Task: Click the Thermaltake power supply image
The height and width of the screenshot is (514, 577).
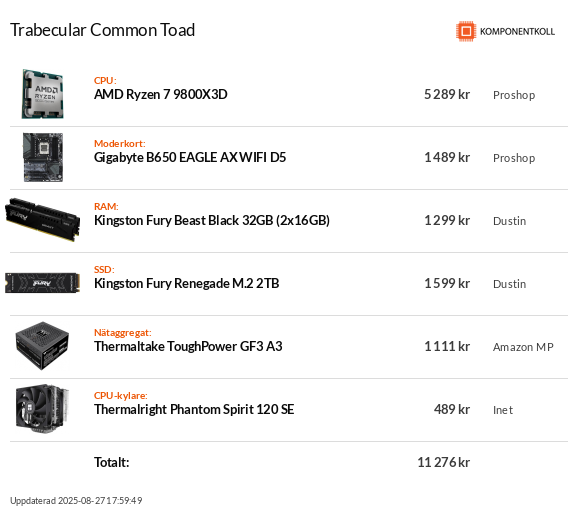Action: (42, 346)
